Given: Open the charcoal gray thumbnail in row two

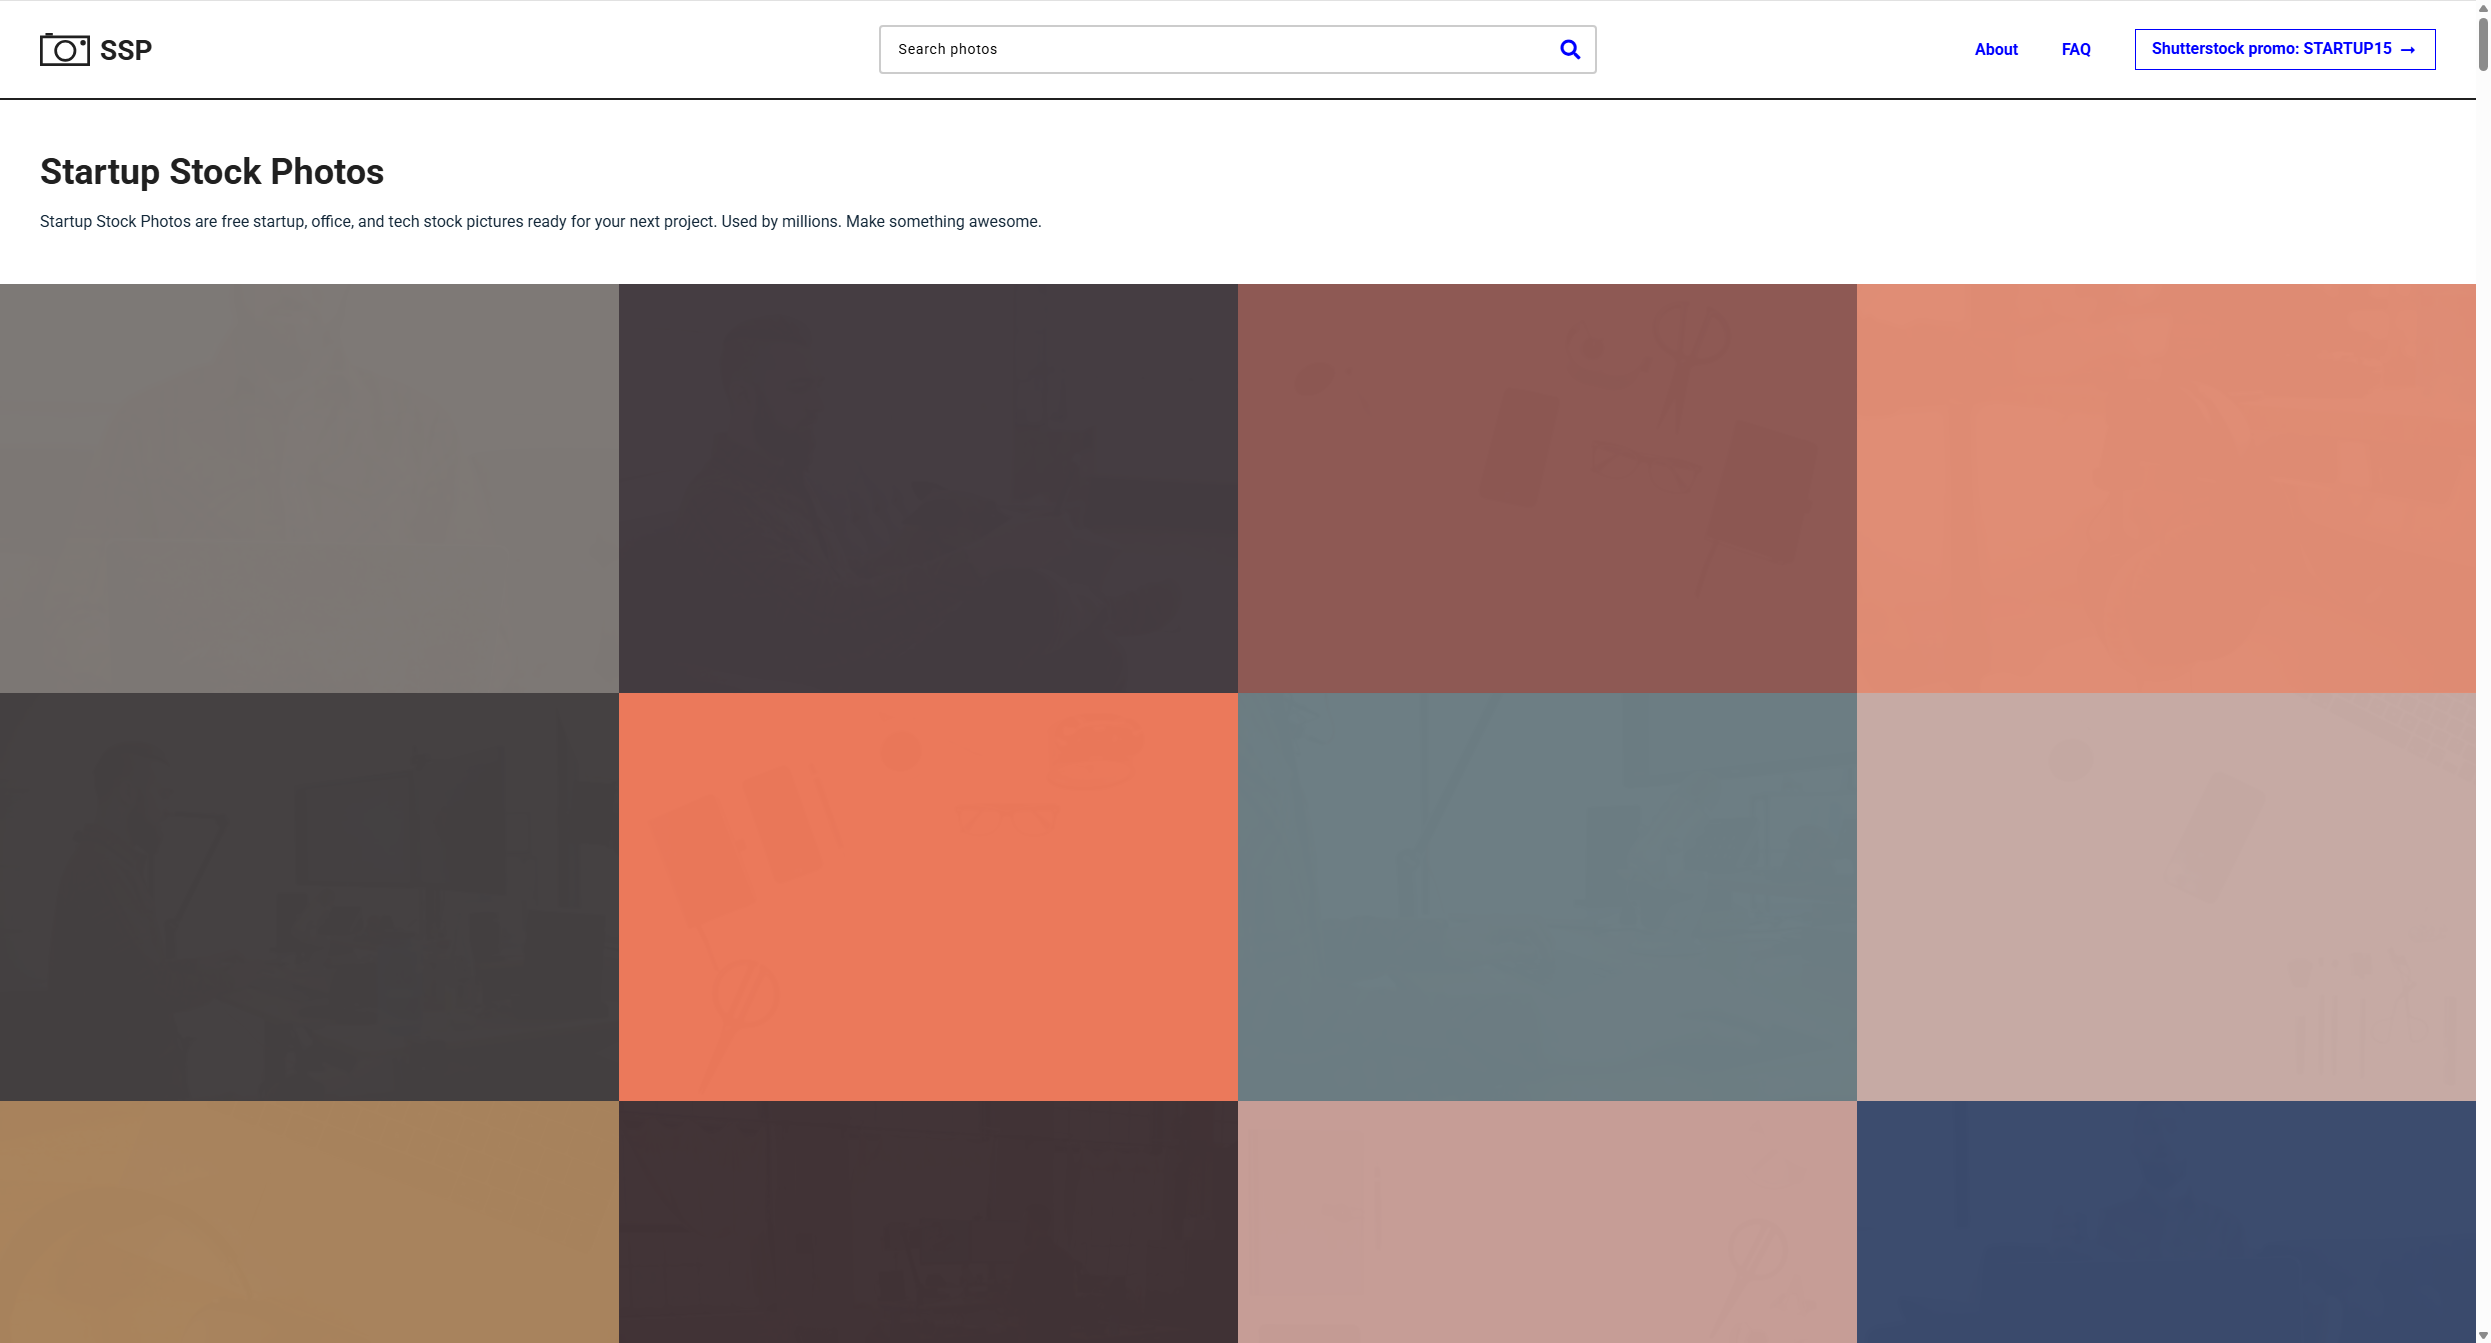Looking at the screenshot, I should (x=309, y=897).
